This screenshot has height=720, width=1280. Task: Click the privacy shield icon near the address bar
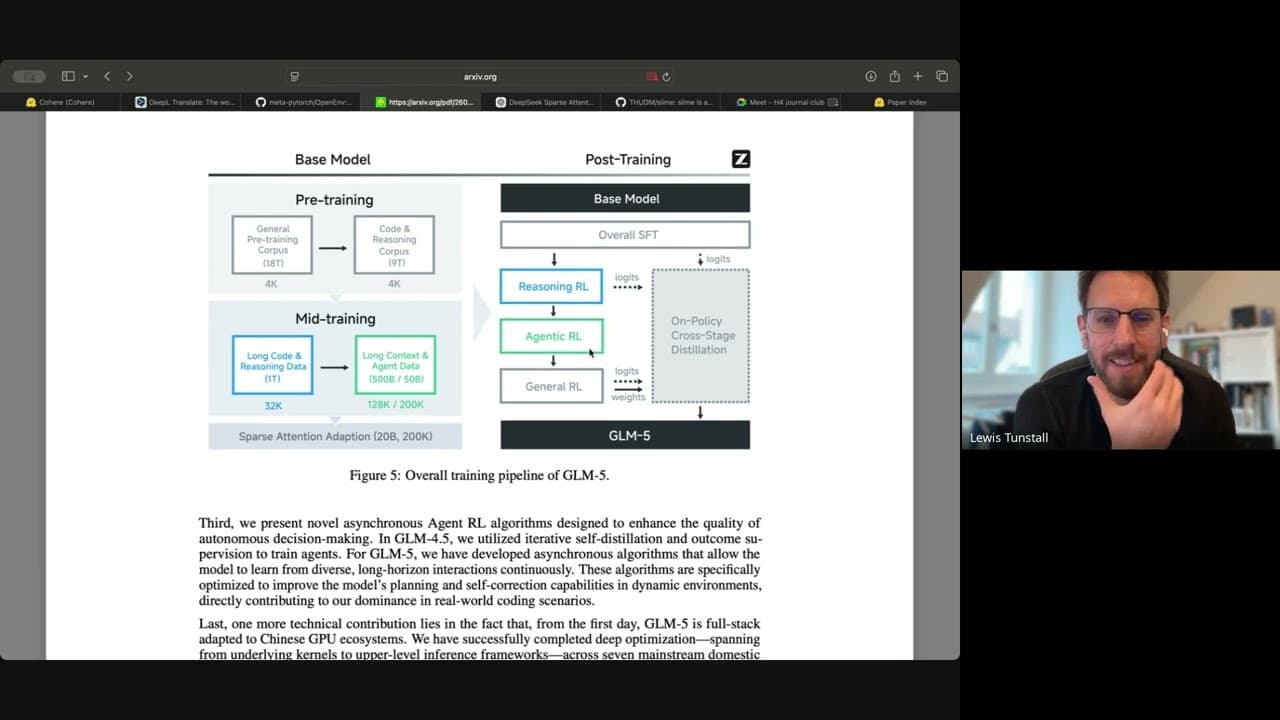[x=294, y=75]
